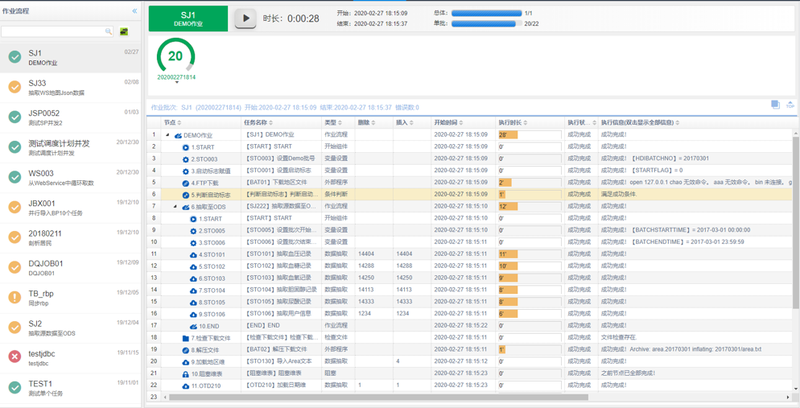Click the folder icon of 7.检查下载文件 node
The width and height of the screenshot is (800, 408).
(186, 338)
